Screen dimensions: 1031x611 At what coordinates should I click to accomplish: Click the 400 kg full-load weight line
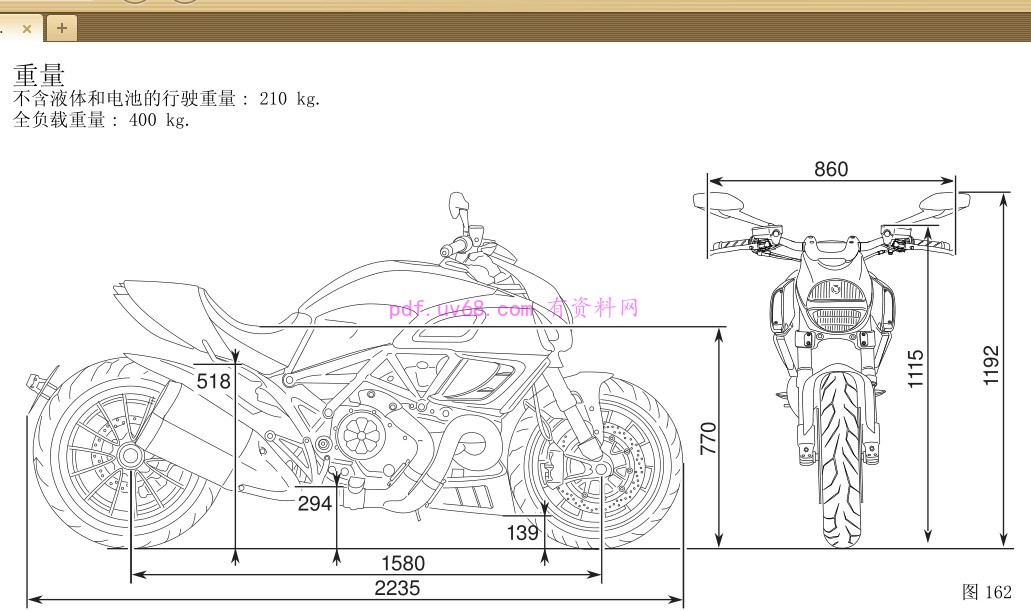point(101,121)
